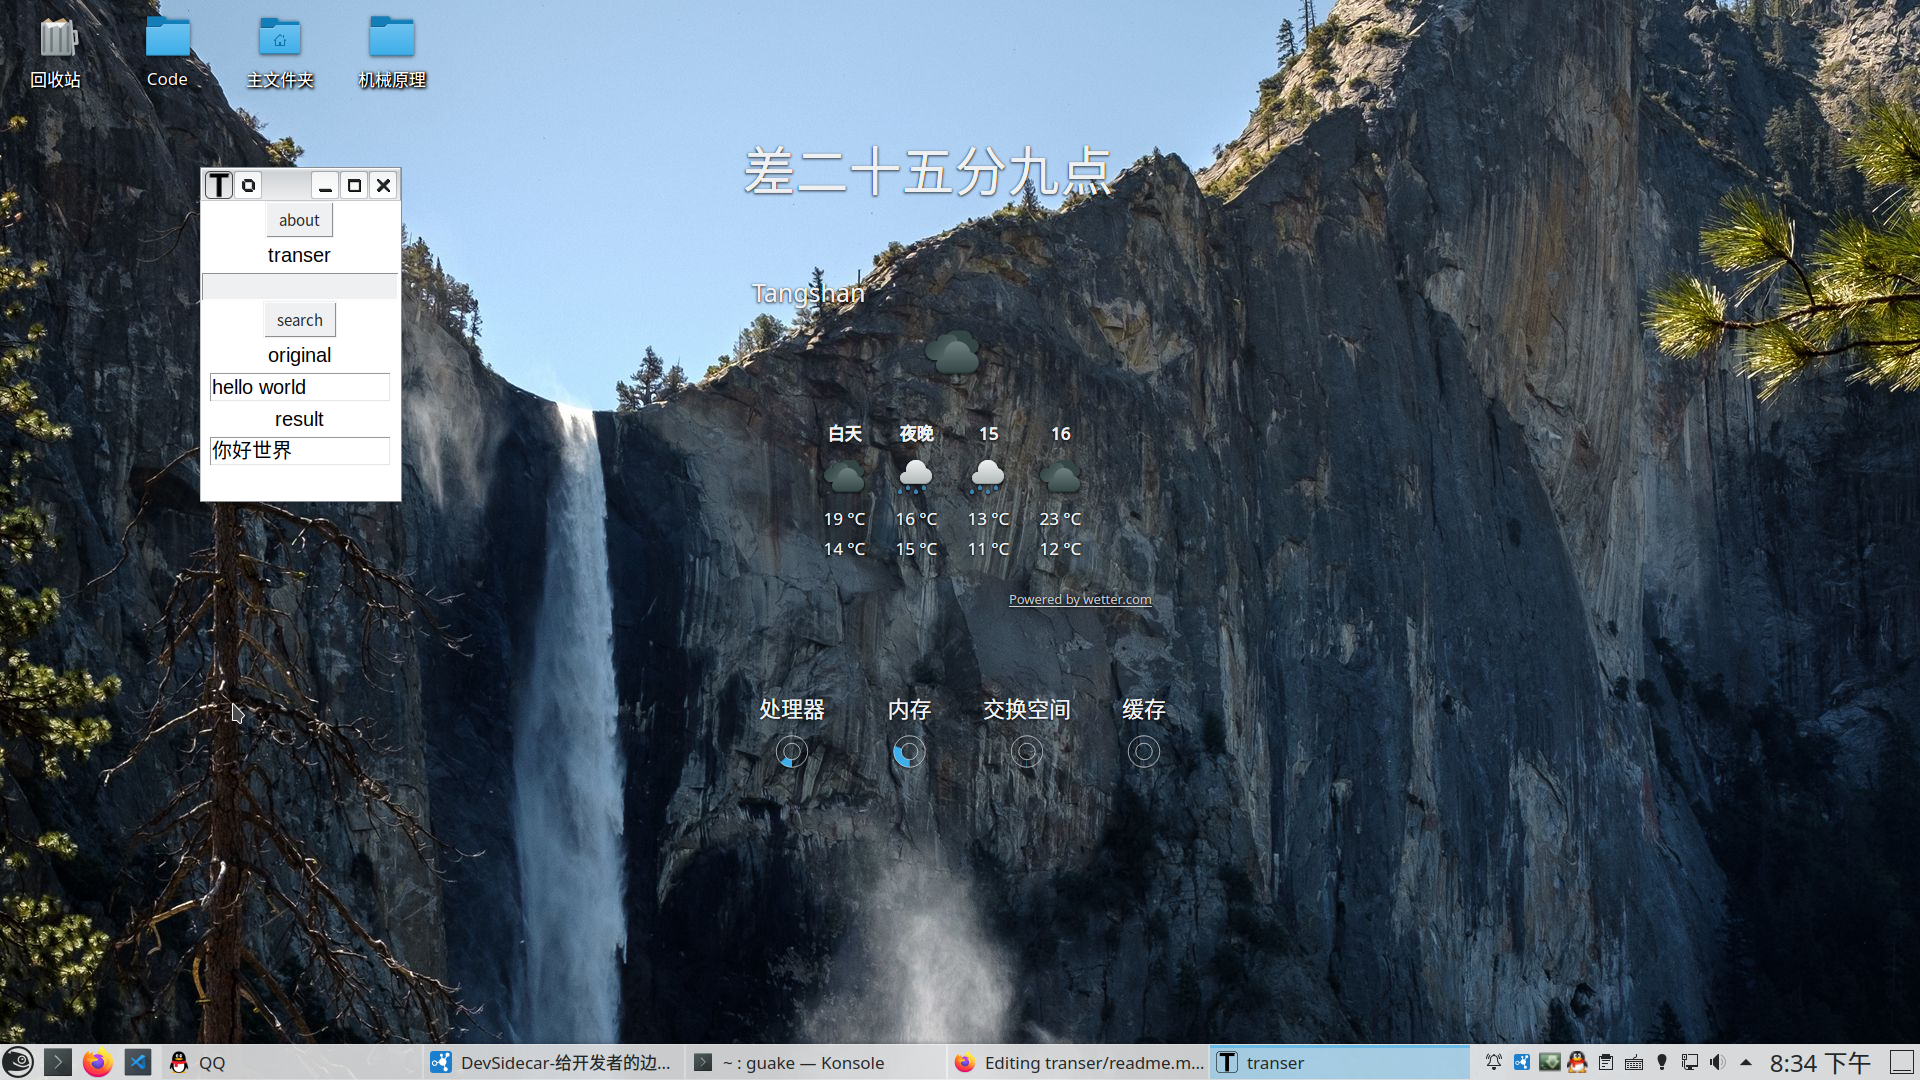Open the network connections tray icon
This screenshot has height=1080, width=1920.
tap(1690, 1062)
